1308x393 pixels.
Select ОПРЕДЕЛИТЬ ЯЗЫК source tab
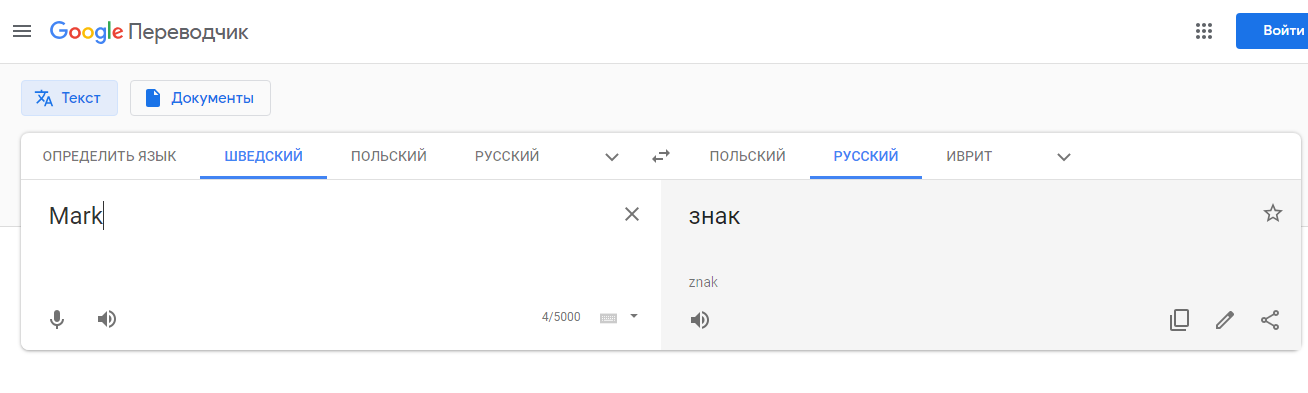pos(109,156)
